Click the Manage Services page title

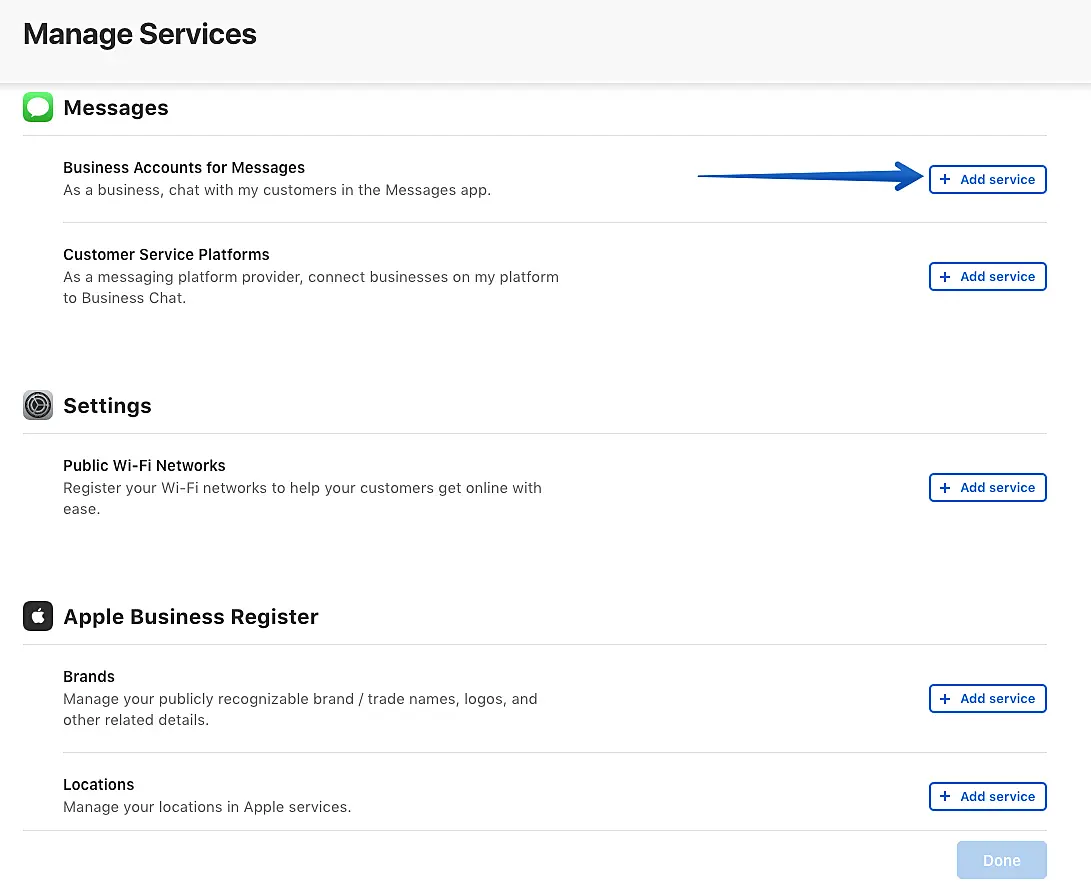pyautogui.click(x=140, y=34)
